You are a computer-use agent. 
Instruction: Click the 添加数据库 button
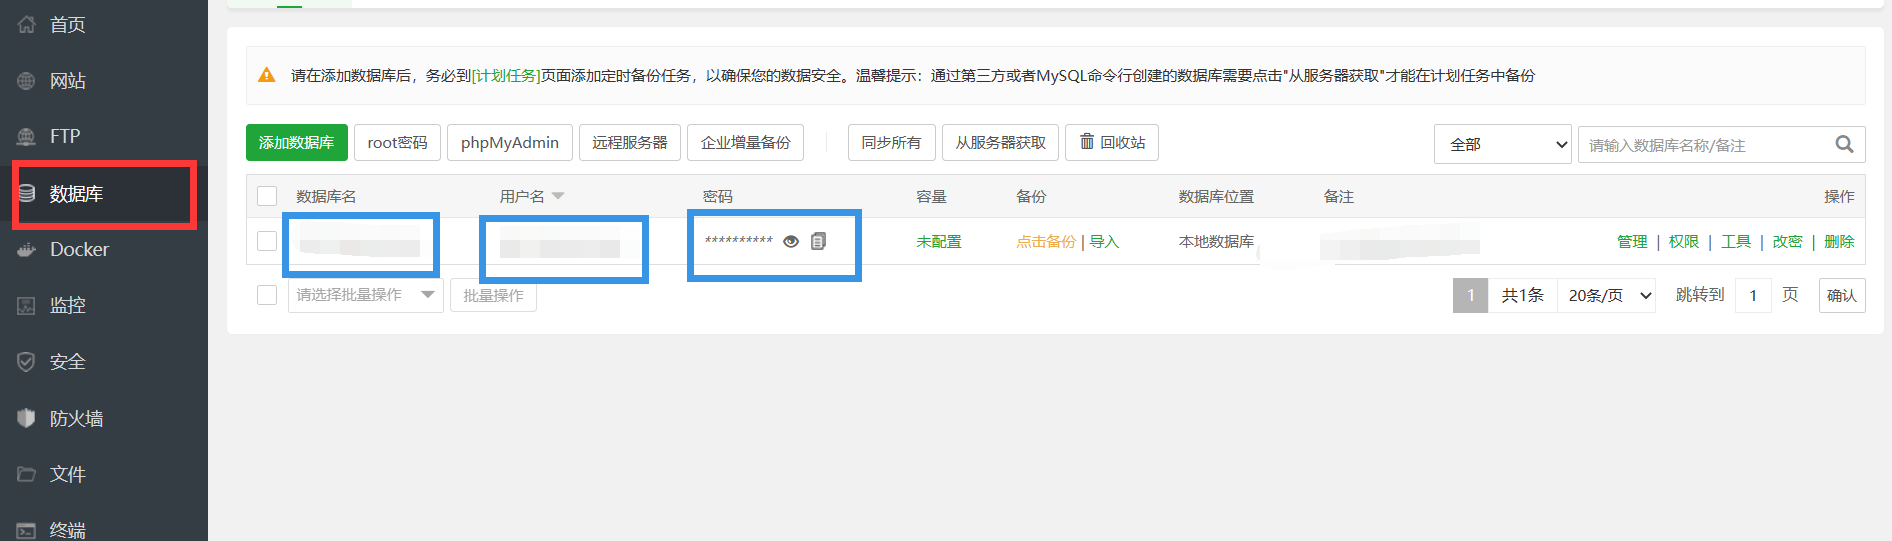pos(296,143)
